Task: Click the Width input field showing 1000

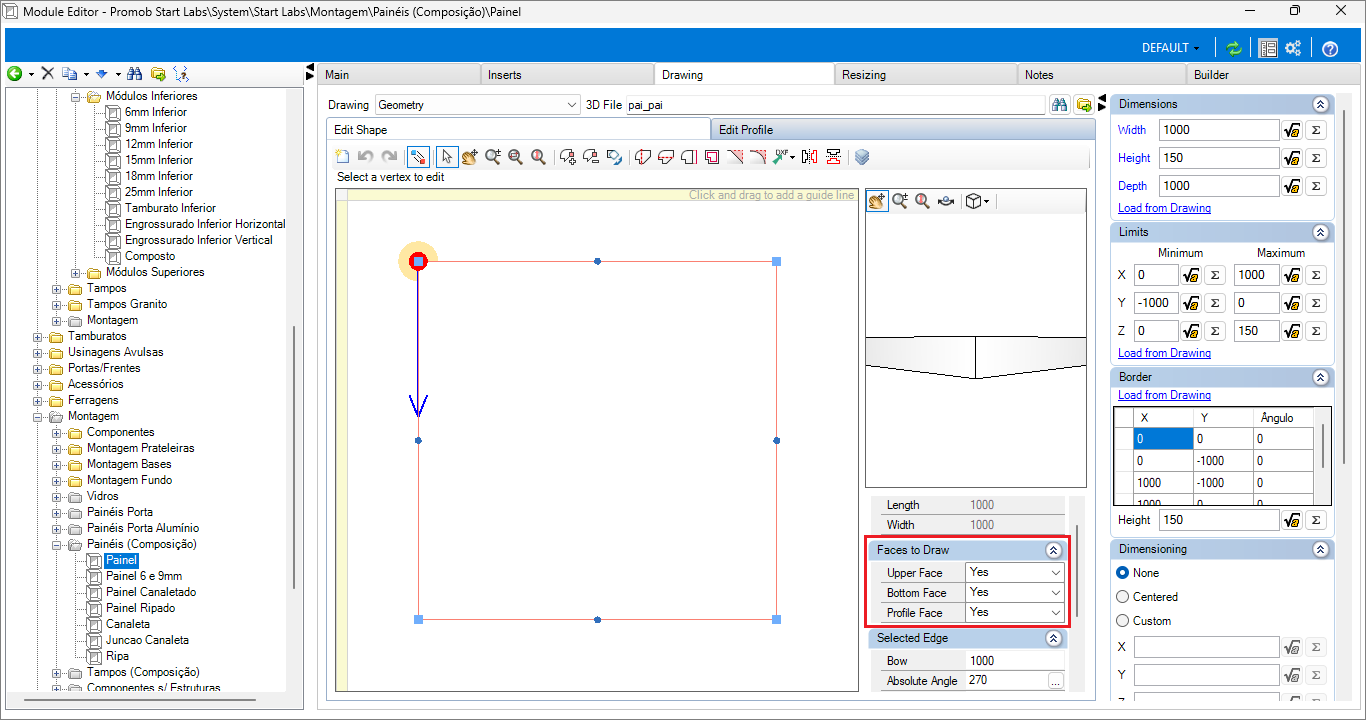Action: click(1219, 130)
